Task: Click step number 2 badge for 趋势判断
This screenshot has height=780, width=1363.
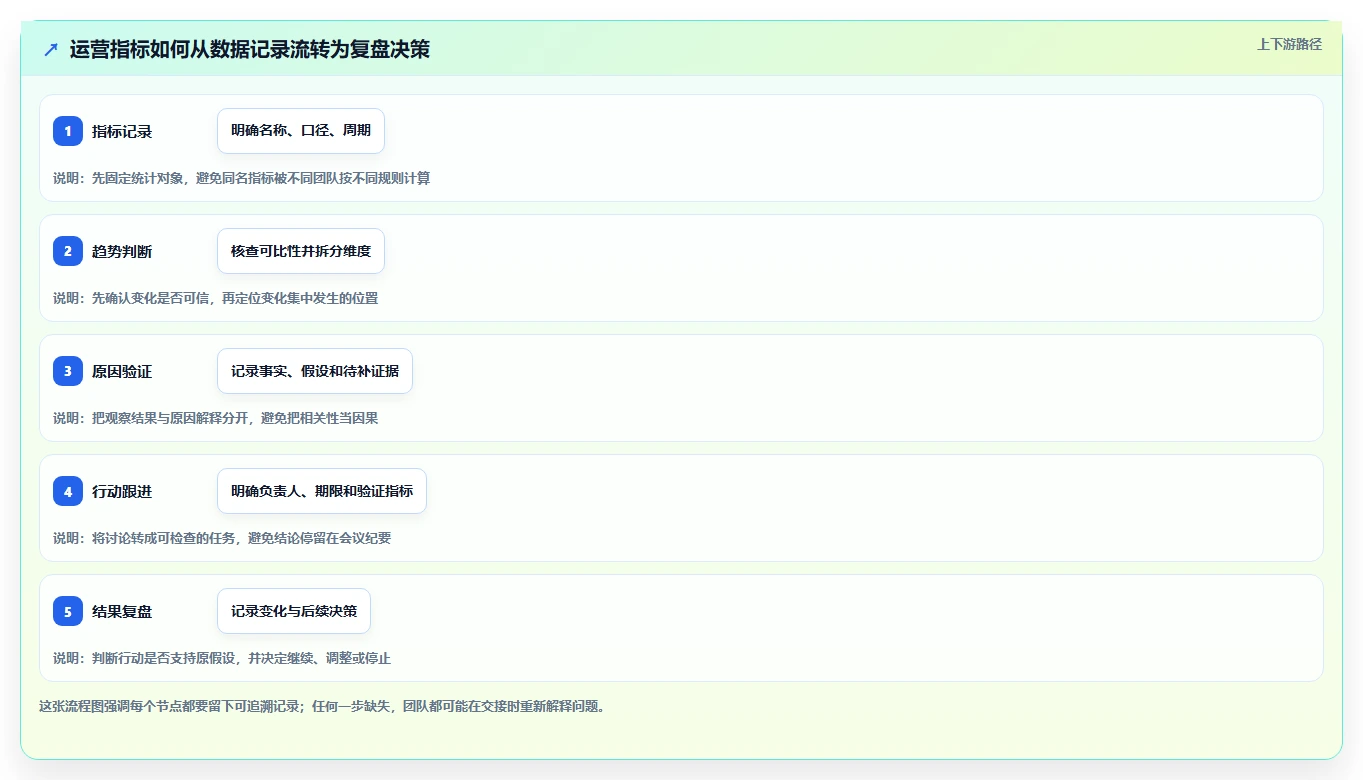Action: coord(68,251)
